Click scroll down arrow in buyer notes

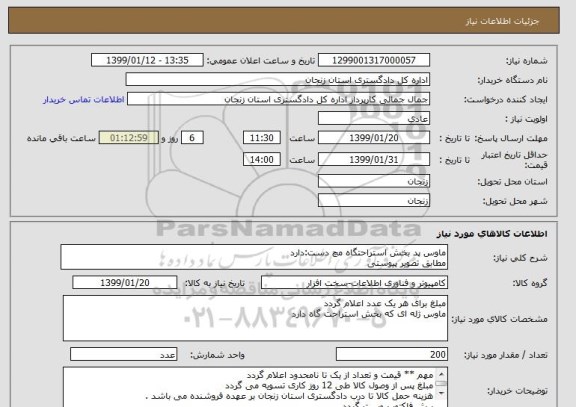tap(441, 393)
